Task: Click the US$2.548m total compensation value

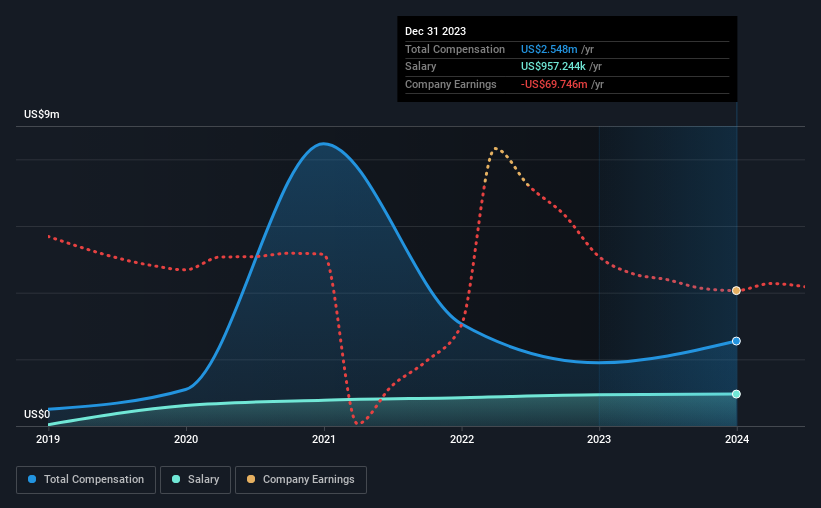Action: coord(549,49)
